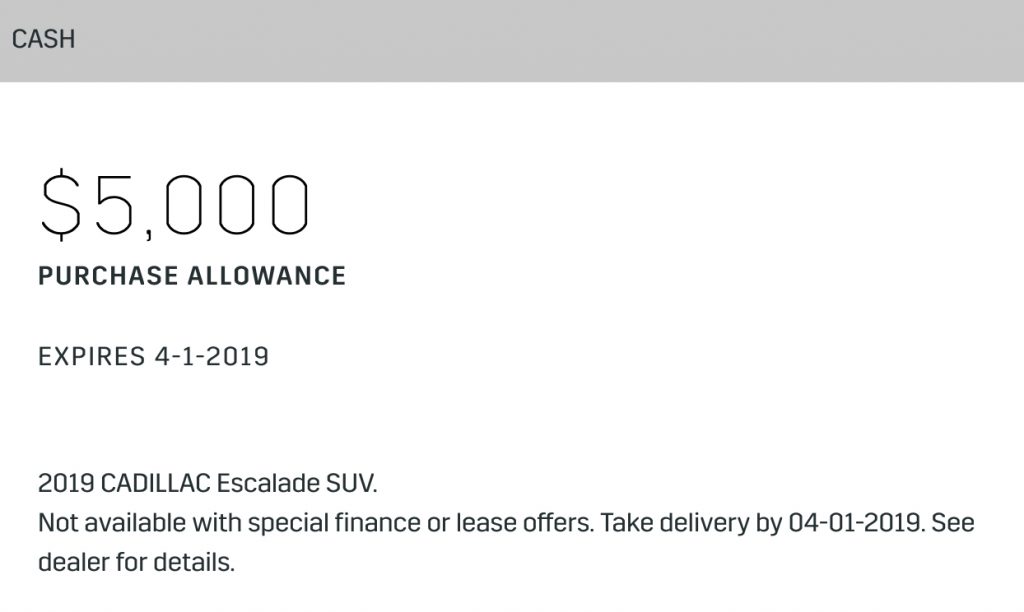Click the word ALLOWANCE in the heading
Viewport: 1024px width, 612px height.
pyautogui.click(x=266, y=276)
